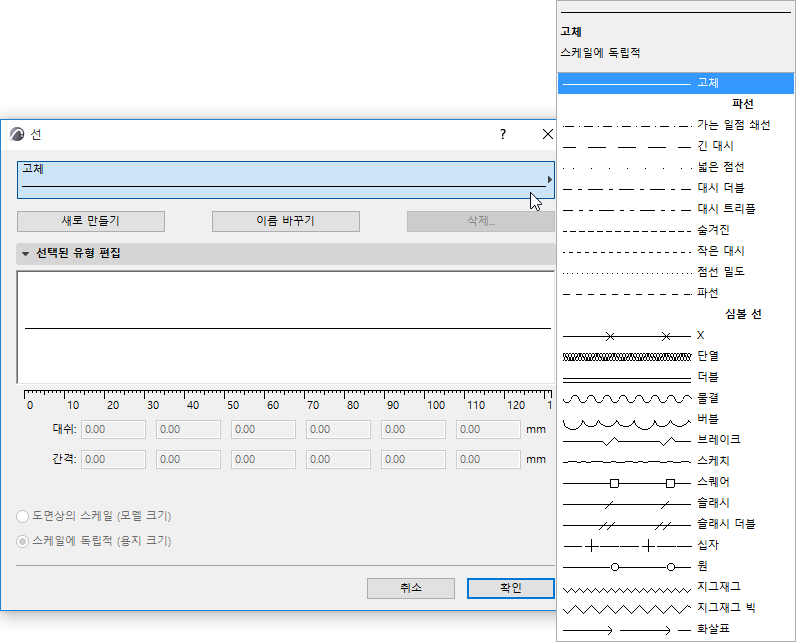Open the help question mark
The image size is (796, 642).
tap(503, 134)
